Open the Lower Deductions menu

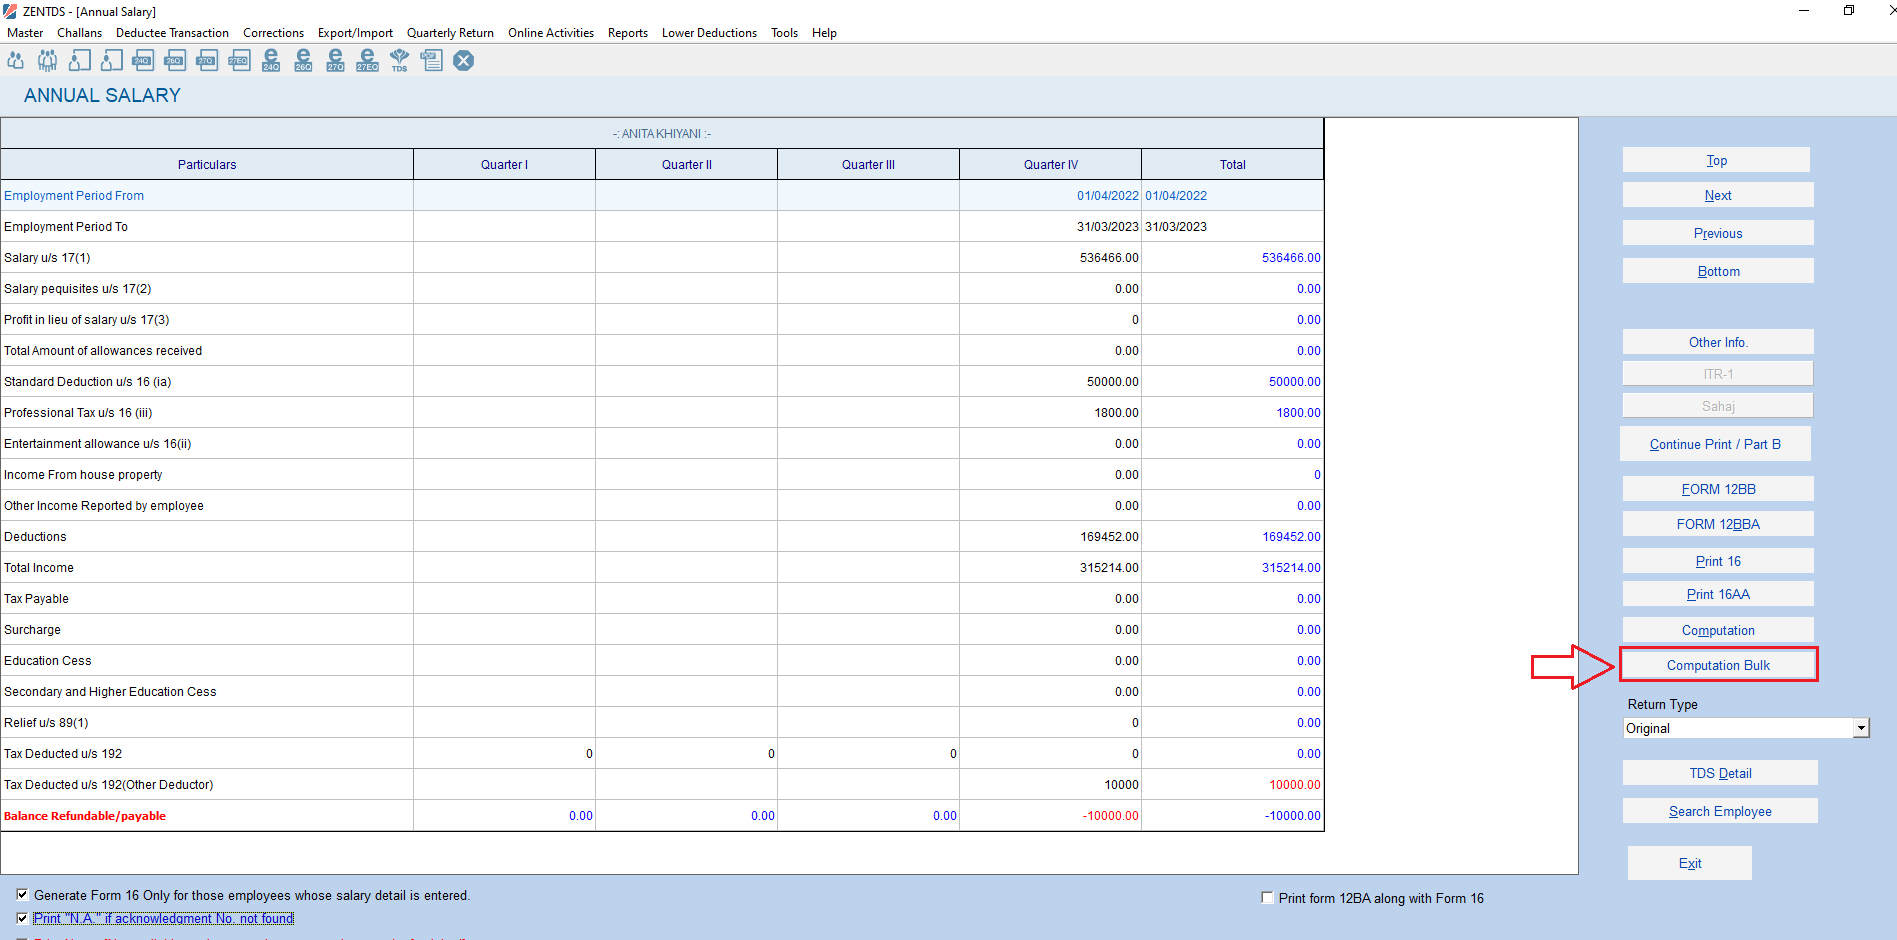[x=709, y=33]
